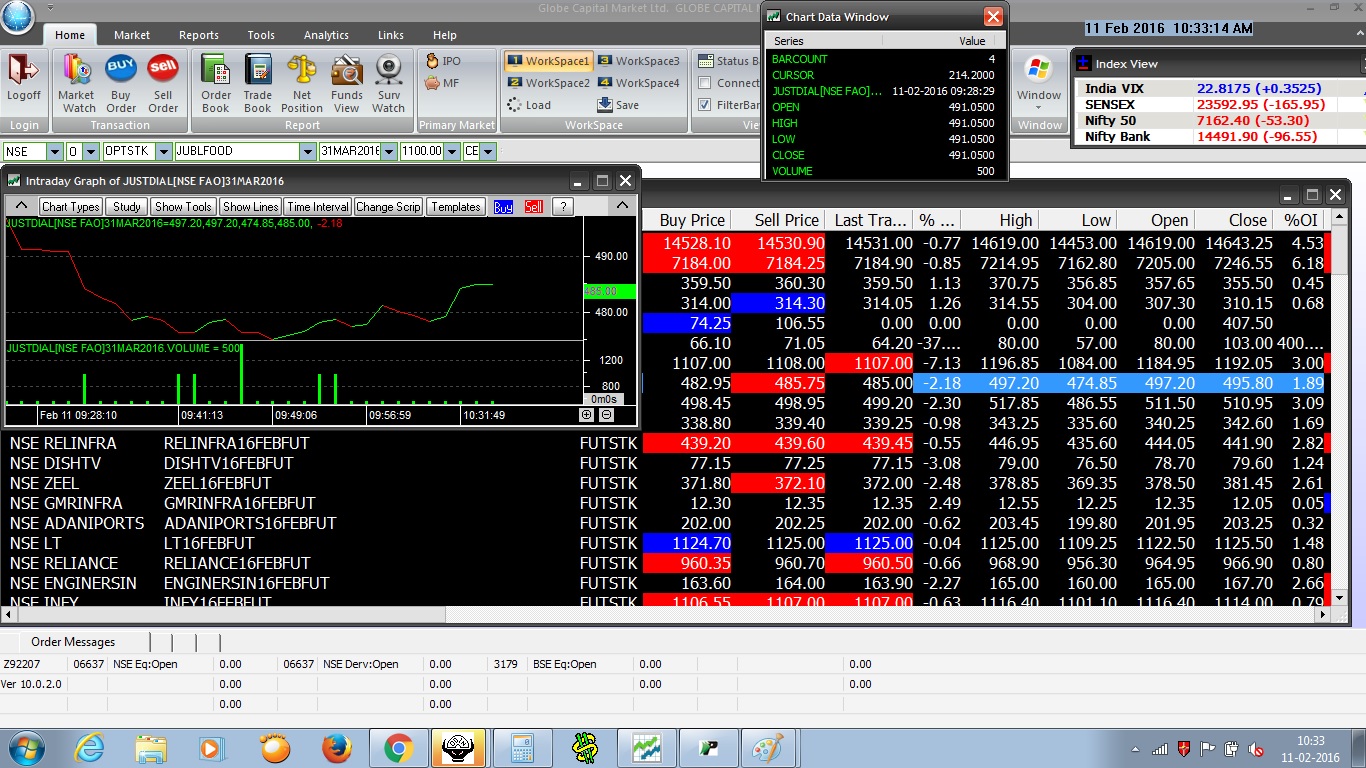The image size is (1366, 768).
Task: Click the '?' help button in chart toolbar
Action: point(563,207)
